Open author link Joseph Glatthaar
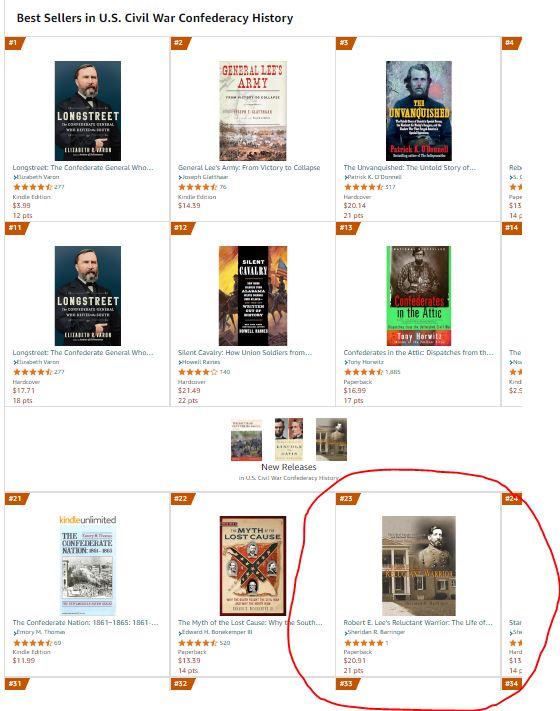Viewport: 560px width, 711px height. coord(205,177)
